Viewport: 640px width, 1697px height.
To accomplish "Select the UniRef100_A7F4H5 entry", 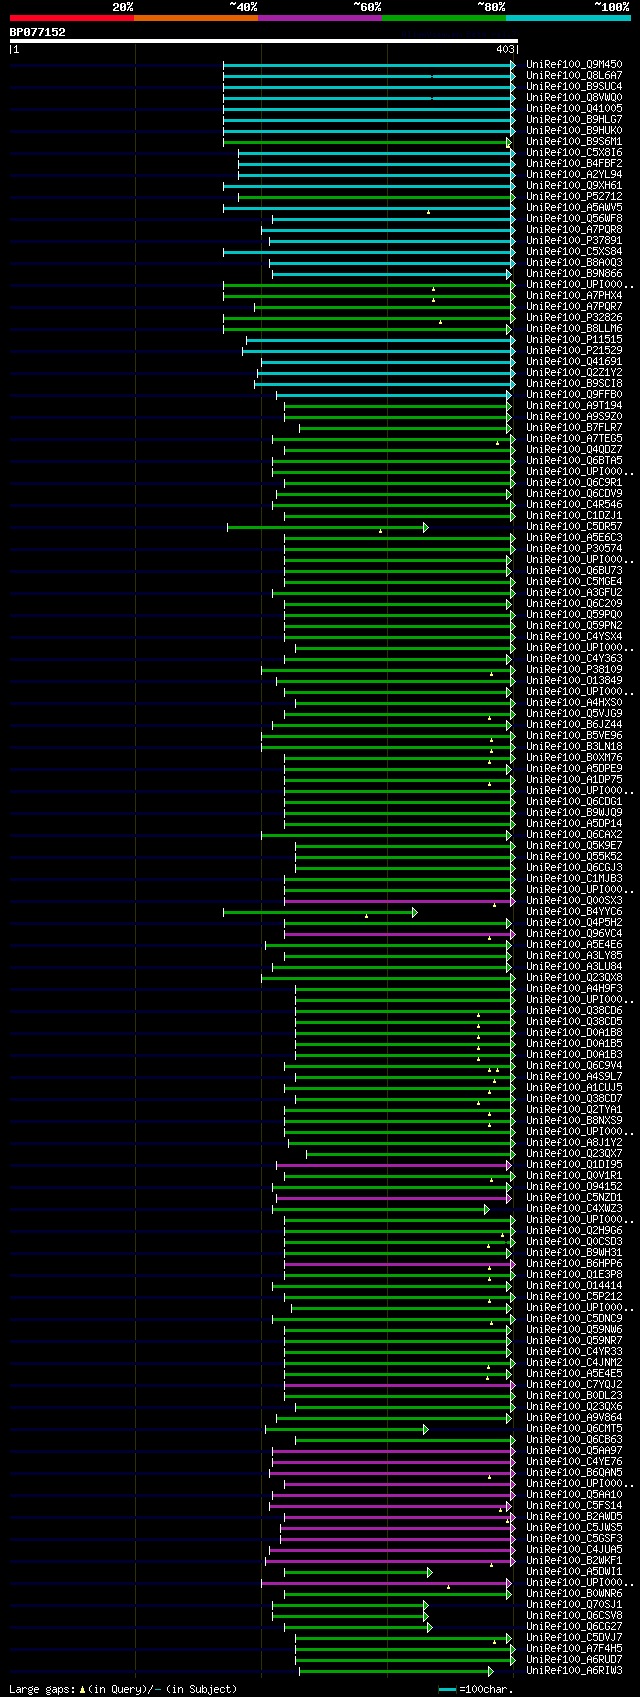I will click(x=574, y=1648).
